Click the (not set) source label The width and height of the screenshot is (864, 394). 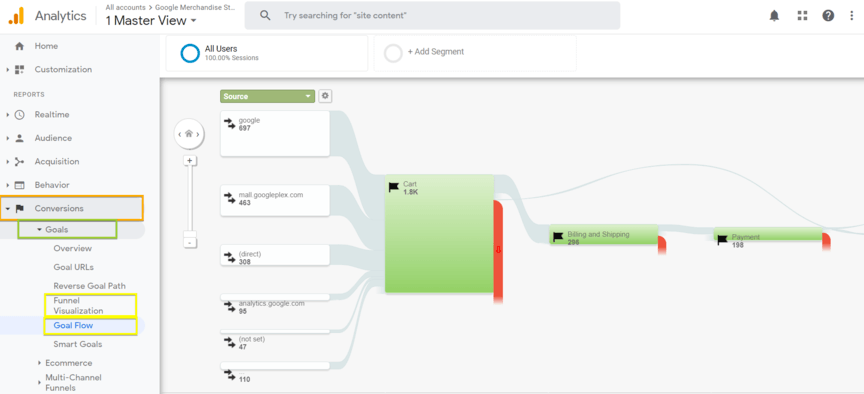pos(252,339)
